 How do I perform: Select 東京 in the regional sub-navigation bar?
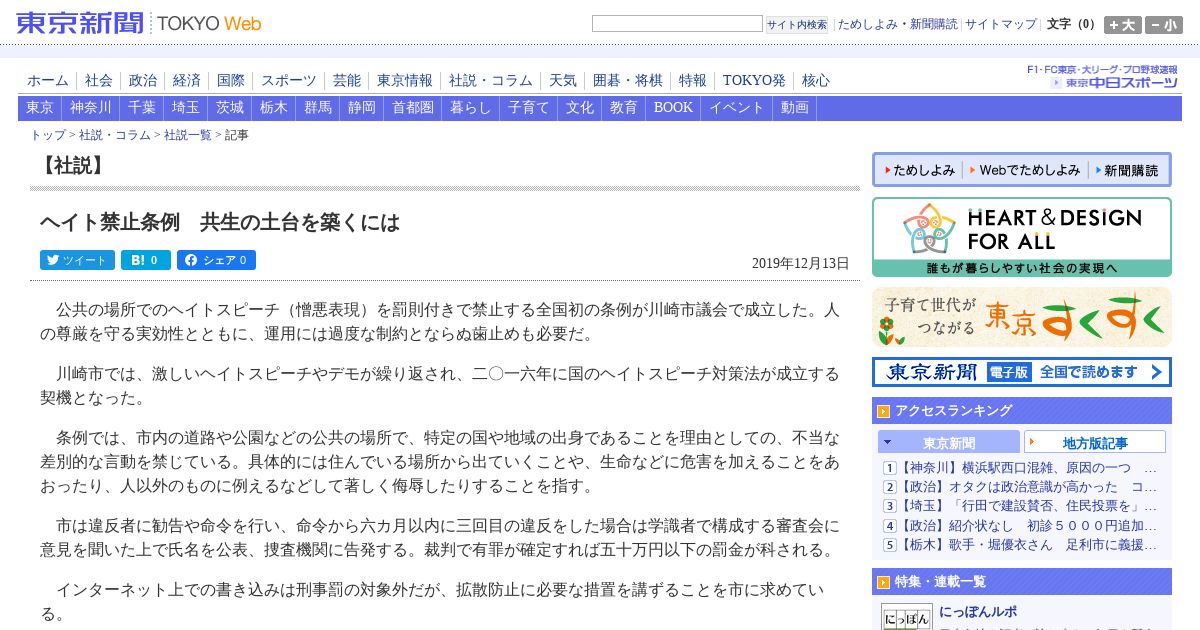pos(40,108)
